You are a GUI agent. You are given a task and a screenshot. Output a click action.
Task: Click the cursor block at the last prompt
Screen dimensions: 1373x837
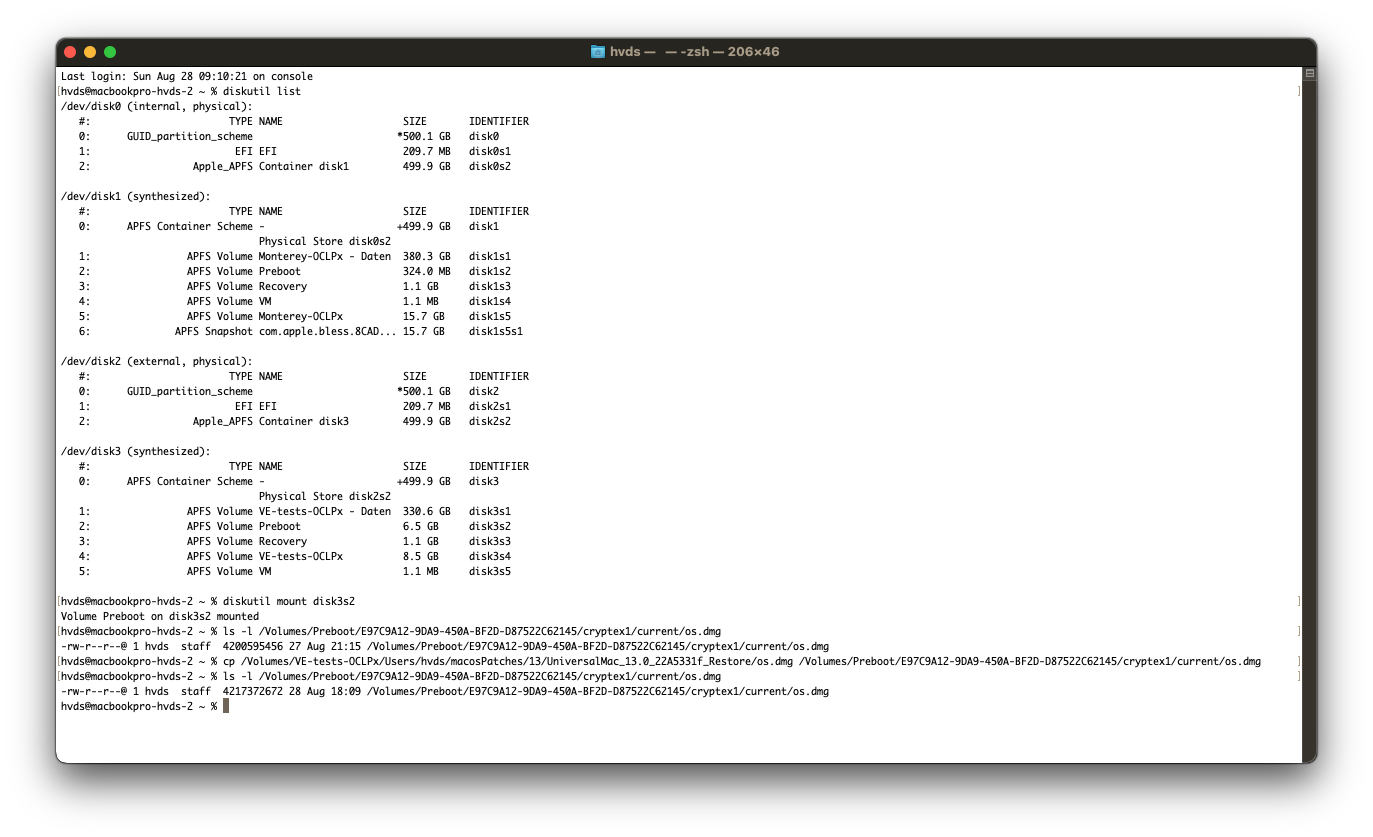point(227,706)
